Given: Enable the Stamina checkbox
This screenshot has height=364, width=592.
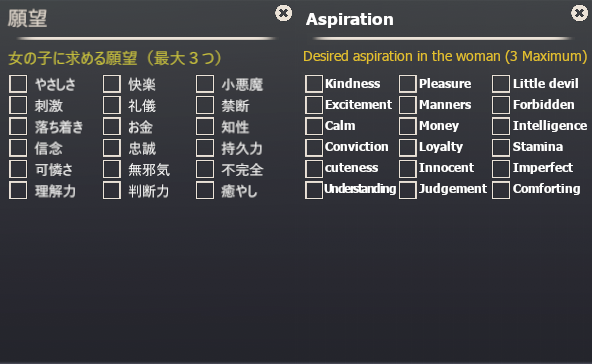Looking at the screenshot, I should (x=501, y=147).
